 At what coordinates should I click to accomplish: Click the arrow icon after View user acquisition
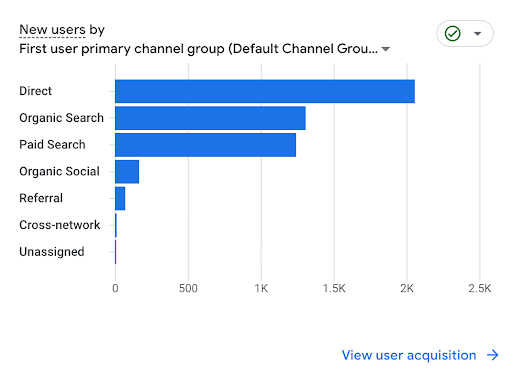click(x=493, y=355)
